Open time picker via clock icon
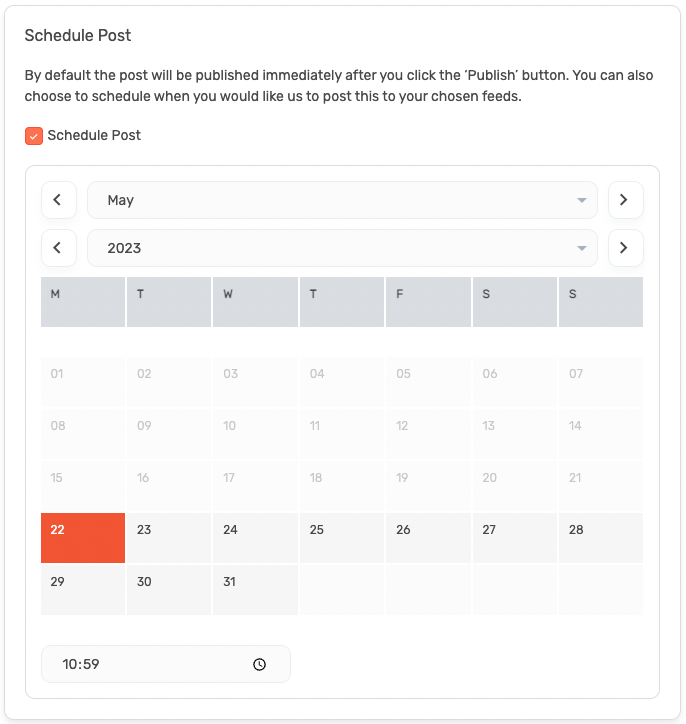The width and height of the screenshot is (686, 724). [x=260, y=664]
